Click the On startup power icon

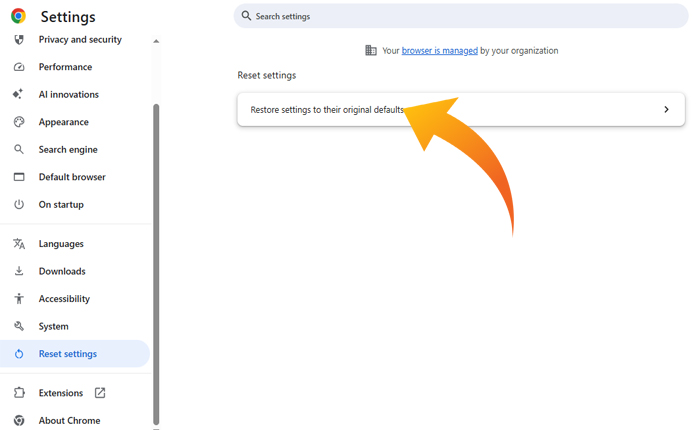pyautogui.click(x=18, y=205)
